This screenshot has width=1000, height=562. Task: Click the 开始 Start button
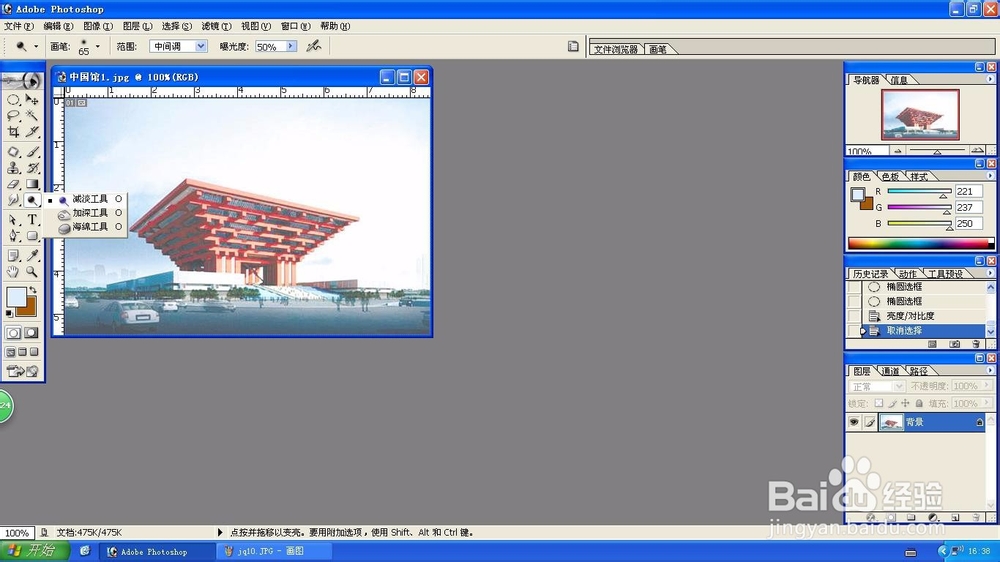point(35,551)
